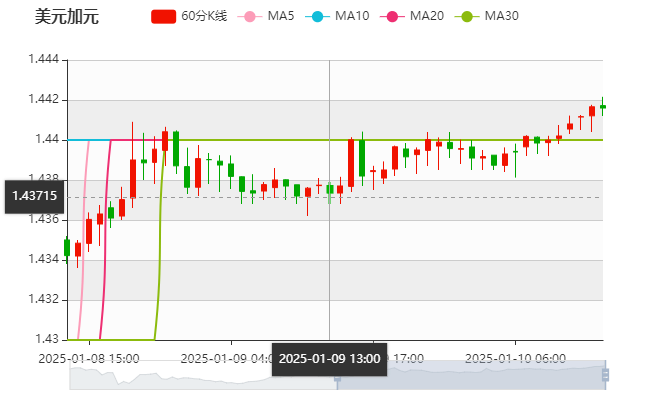Click the red 60分K线 legend icon
Viewport: 670px width, 400px height.
(164, 16)
